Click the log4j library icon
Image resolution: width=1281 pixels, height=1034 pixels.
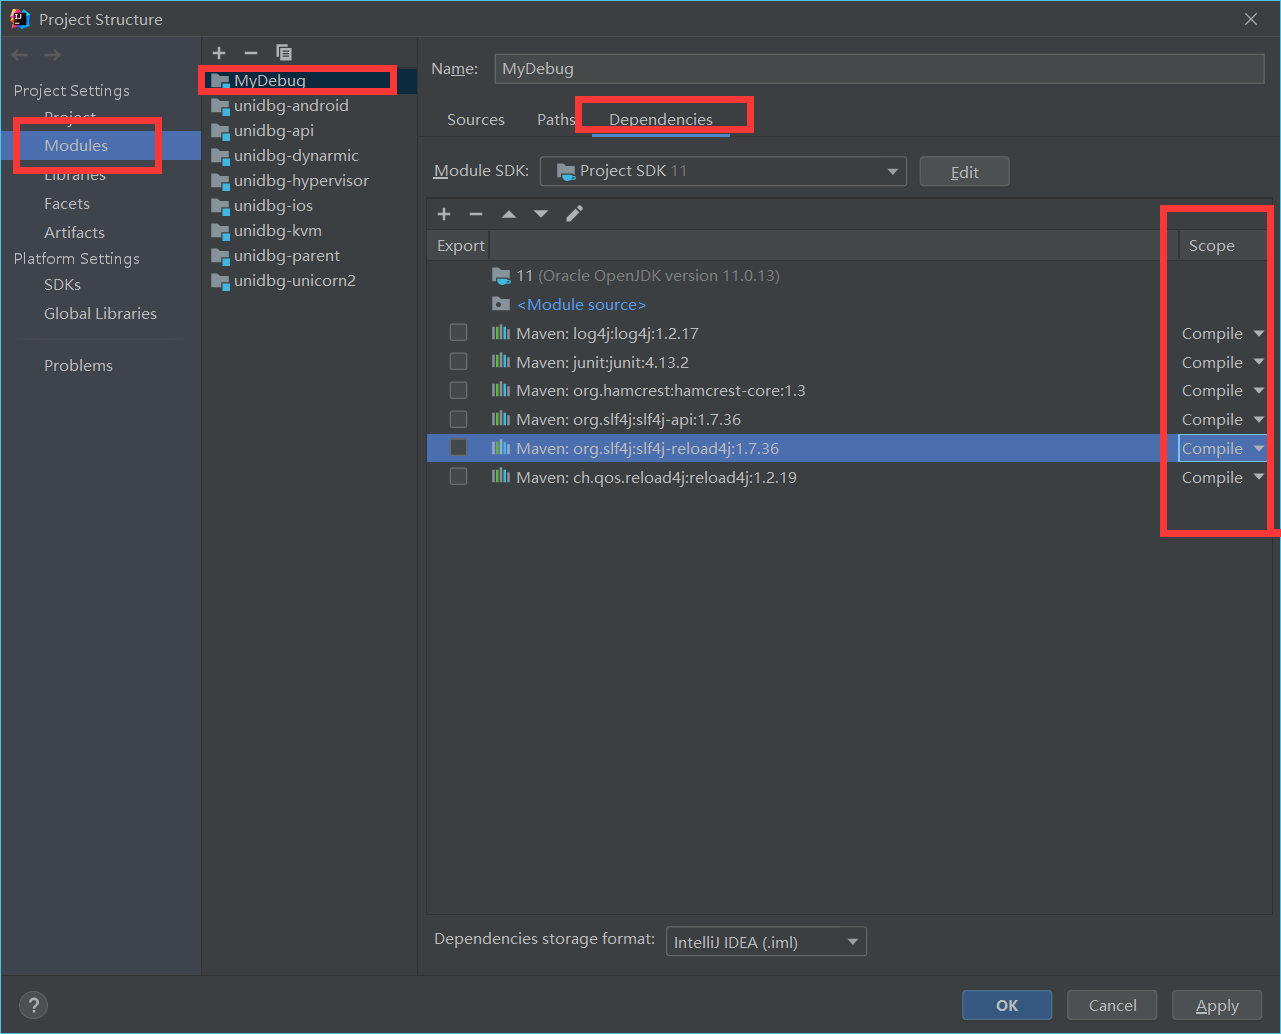[x=501, y=333]
